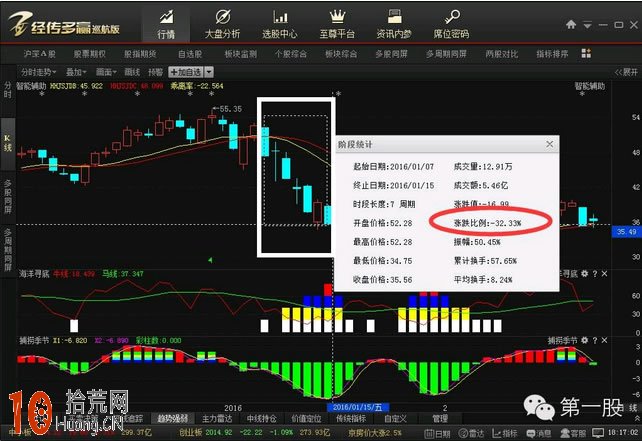Click the colored grid layout icon

[x=586, y=53]
